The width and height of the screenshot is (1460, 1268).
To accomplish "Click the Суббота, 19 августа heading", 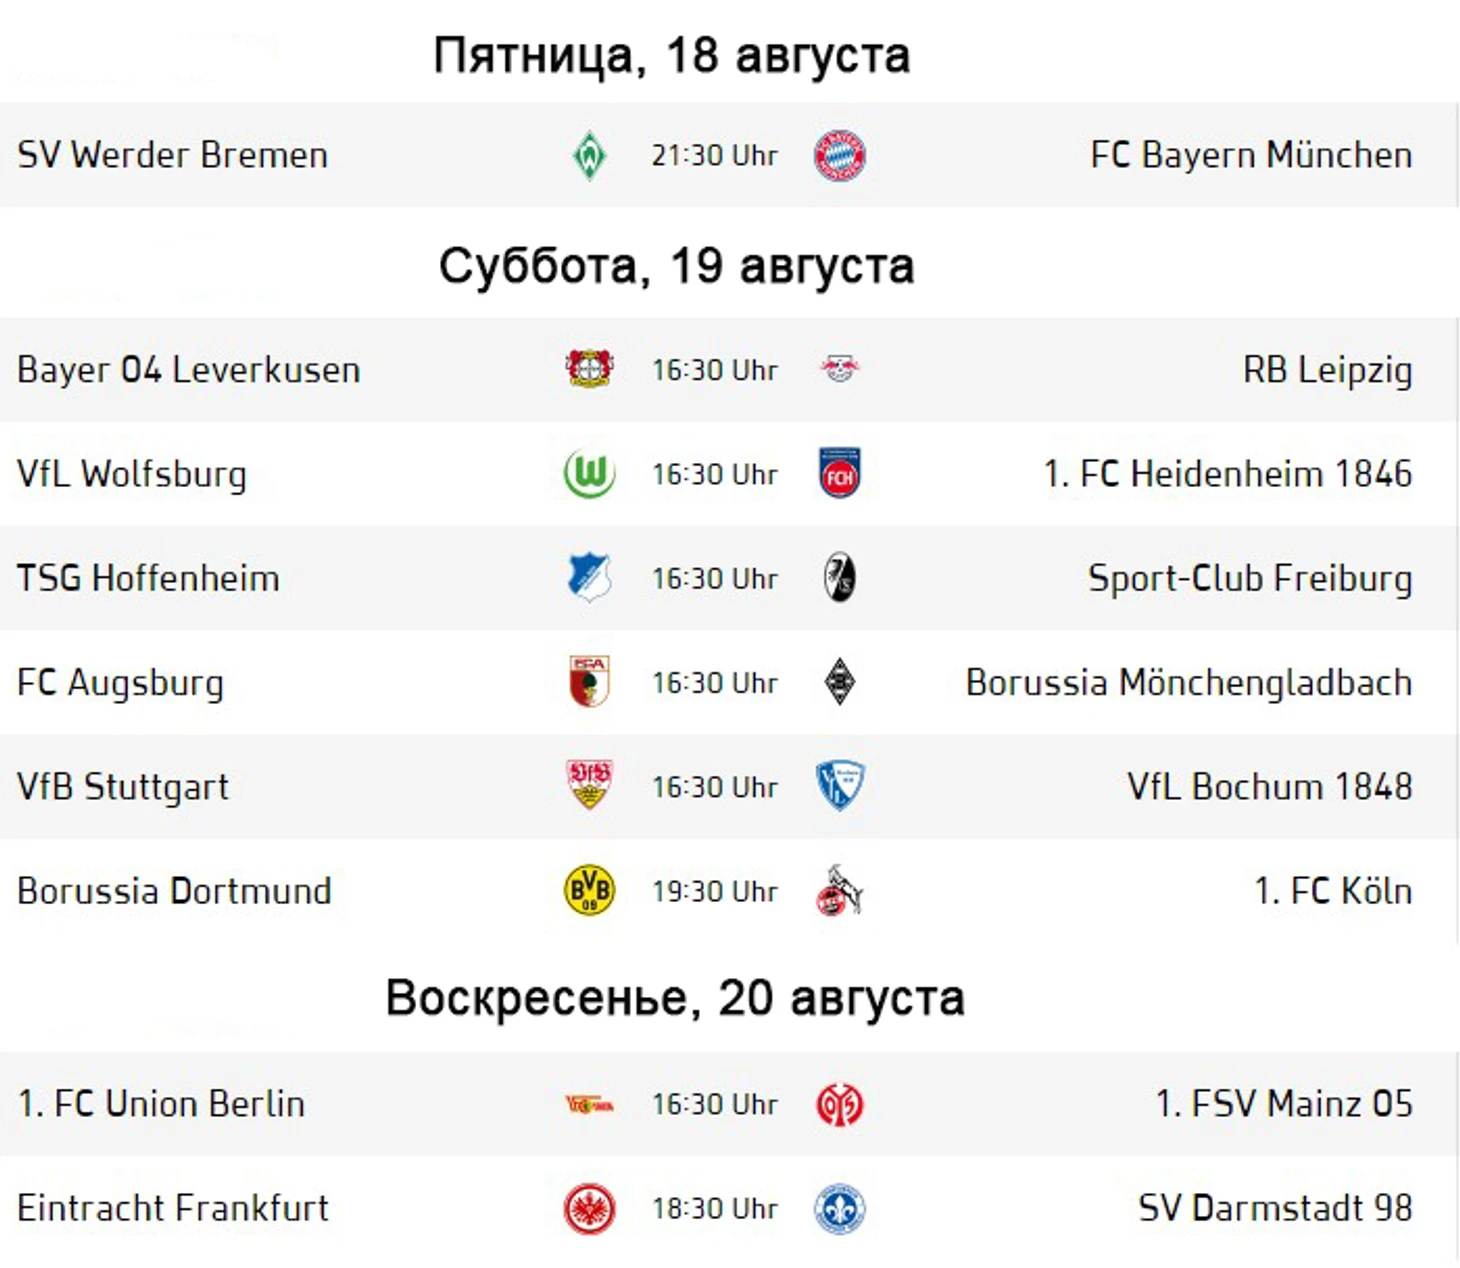I will (677, 266).
